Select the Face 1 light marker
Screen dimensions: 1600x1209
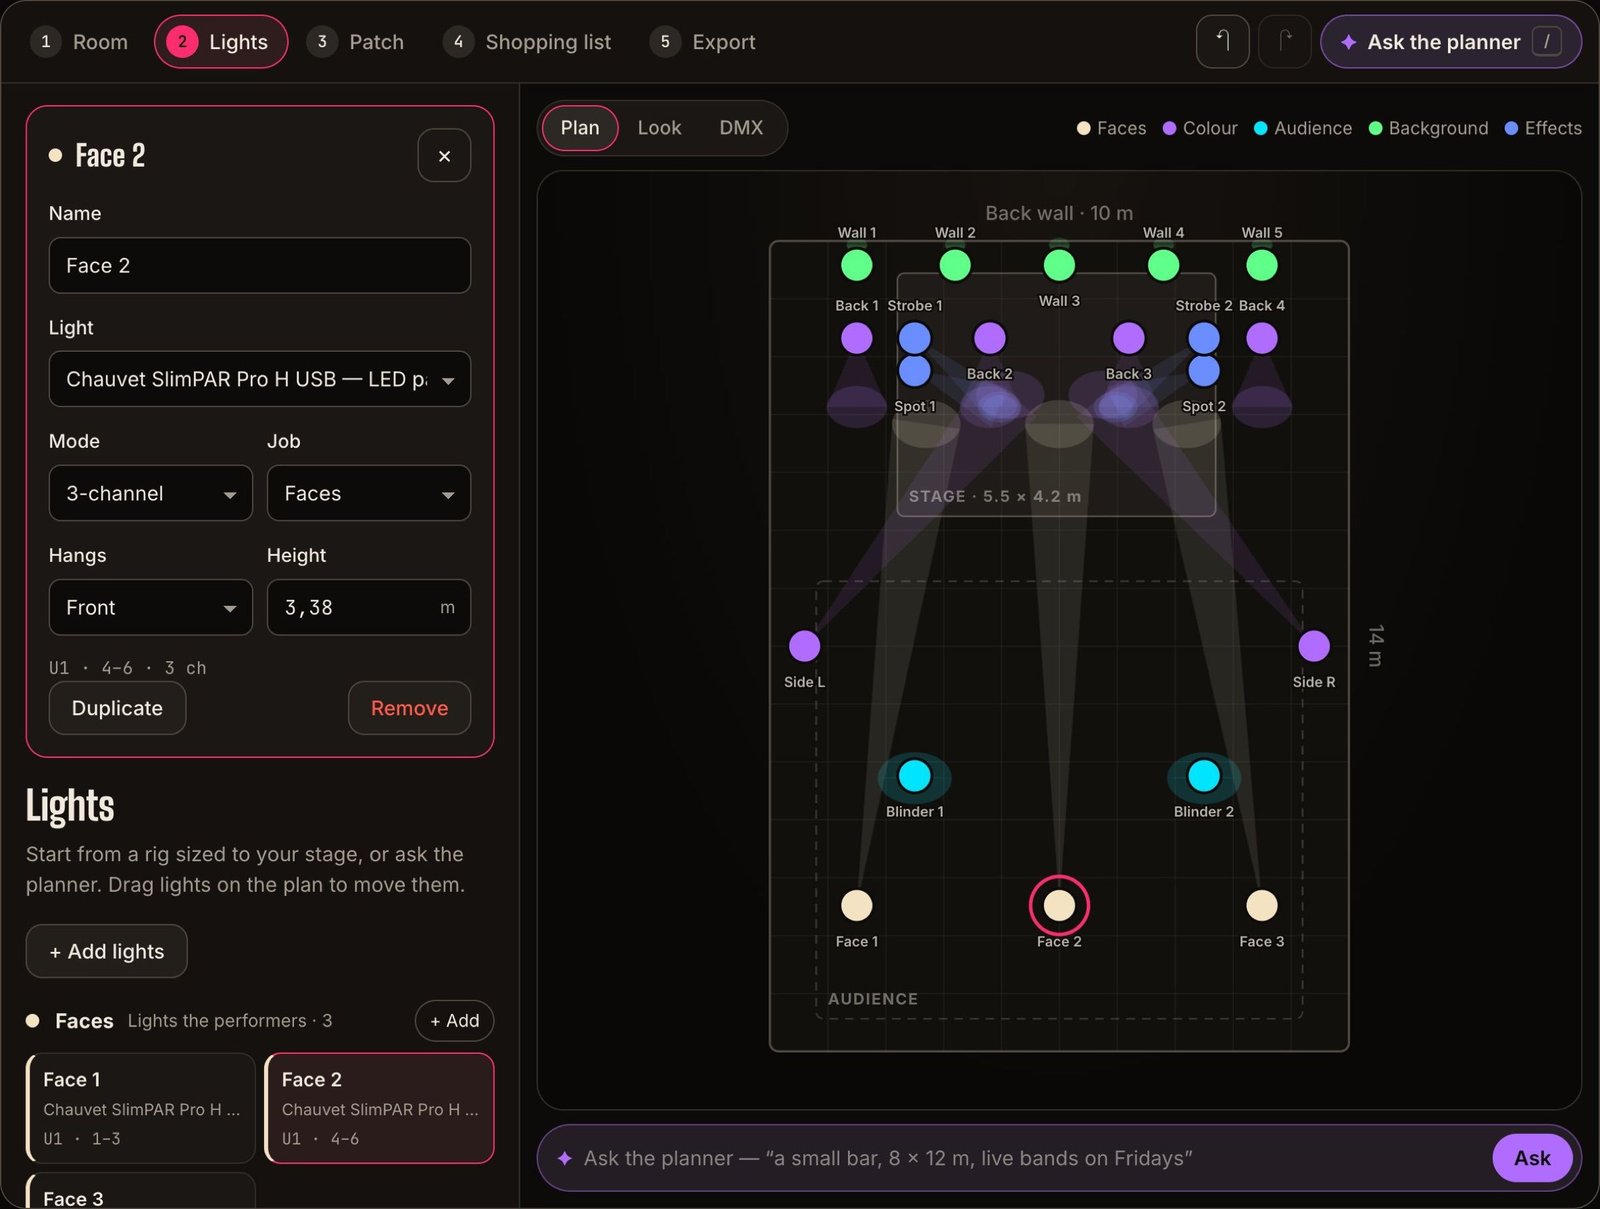856,905
